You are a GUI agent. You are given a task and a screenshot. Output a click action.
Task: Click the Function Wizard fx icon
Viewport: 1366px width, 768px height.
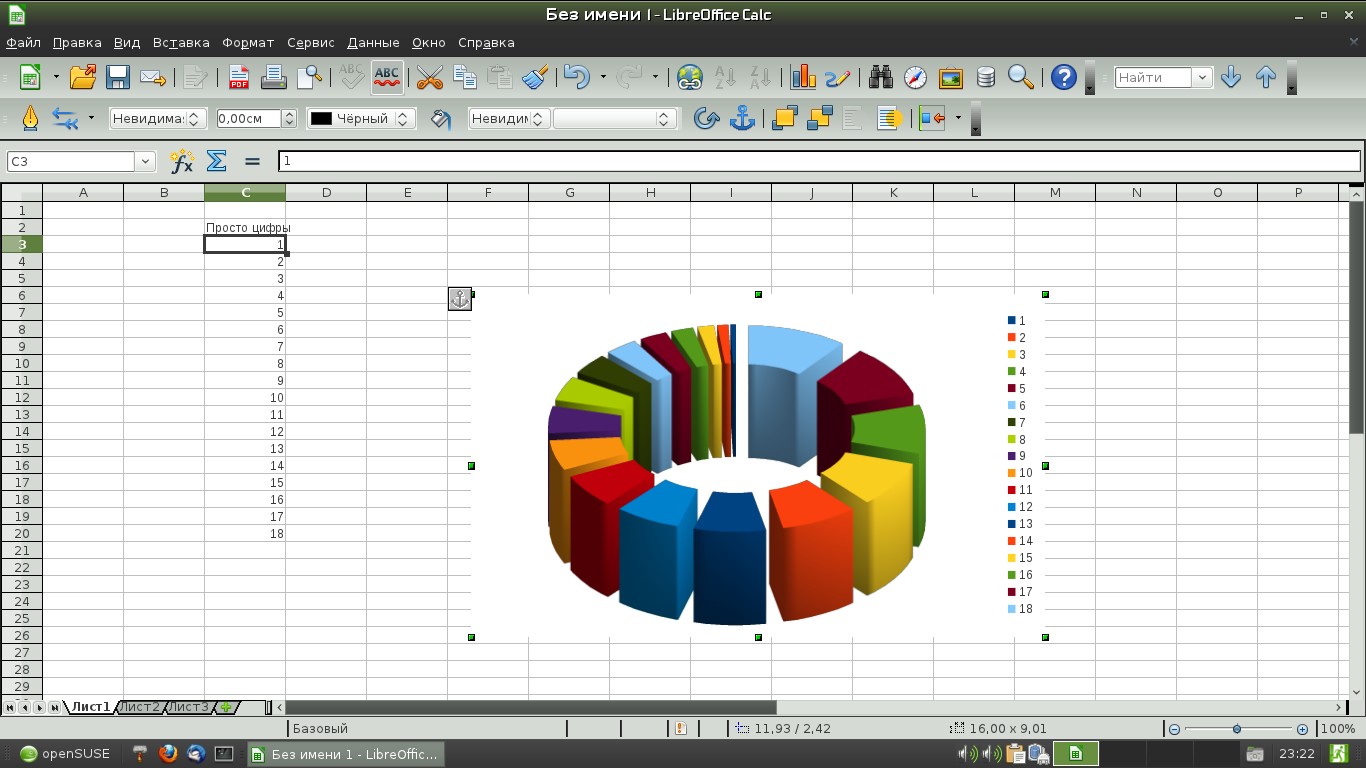pyautogui.click(x=181, y=161)
